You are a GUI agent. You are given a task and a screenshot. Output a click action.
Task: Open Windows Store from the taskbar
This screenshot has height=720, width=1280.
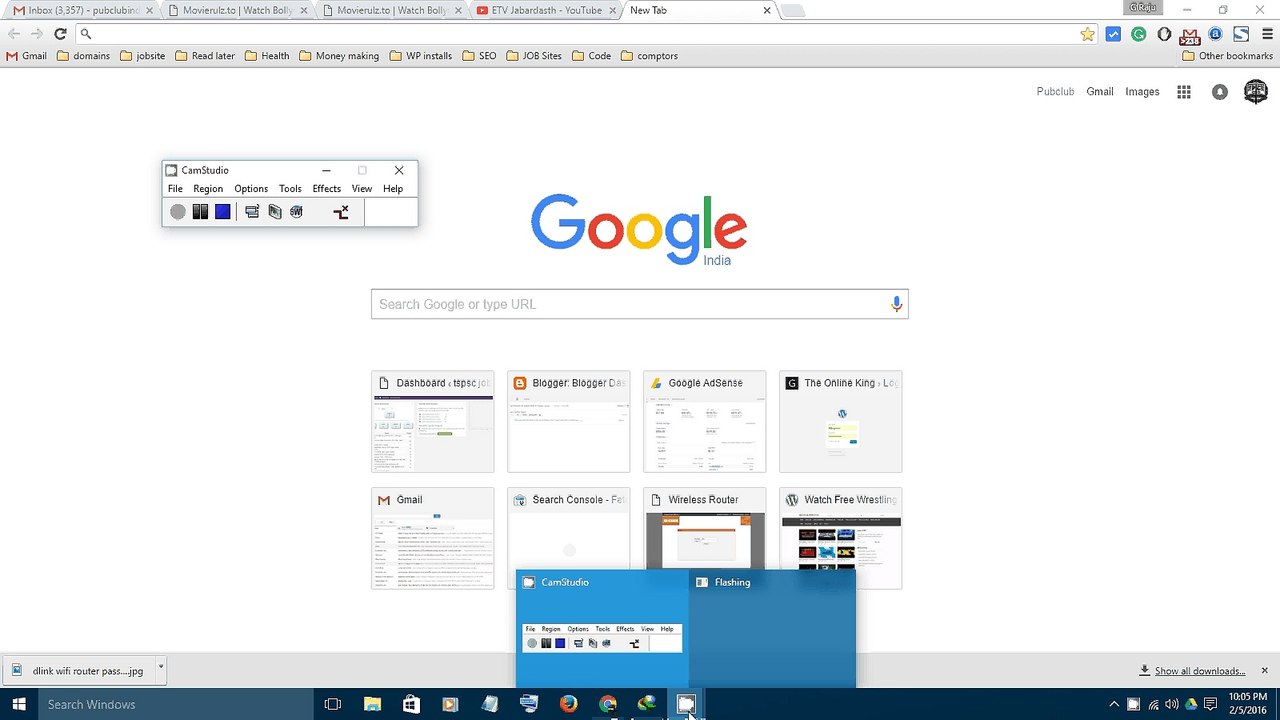(411, 704)
